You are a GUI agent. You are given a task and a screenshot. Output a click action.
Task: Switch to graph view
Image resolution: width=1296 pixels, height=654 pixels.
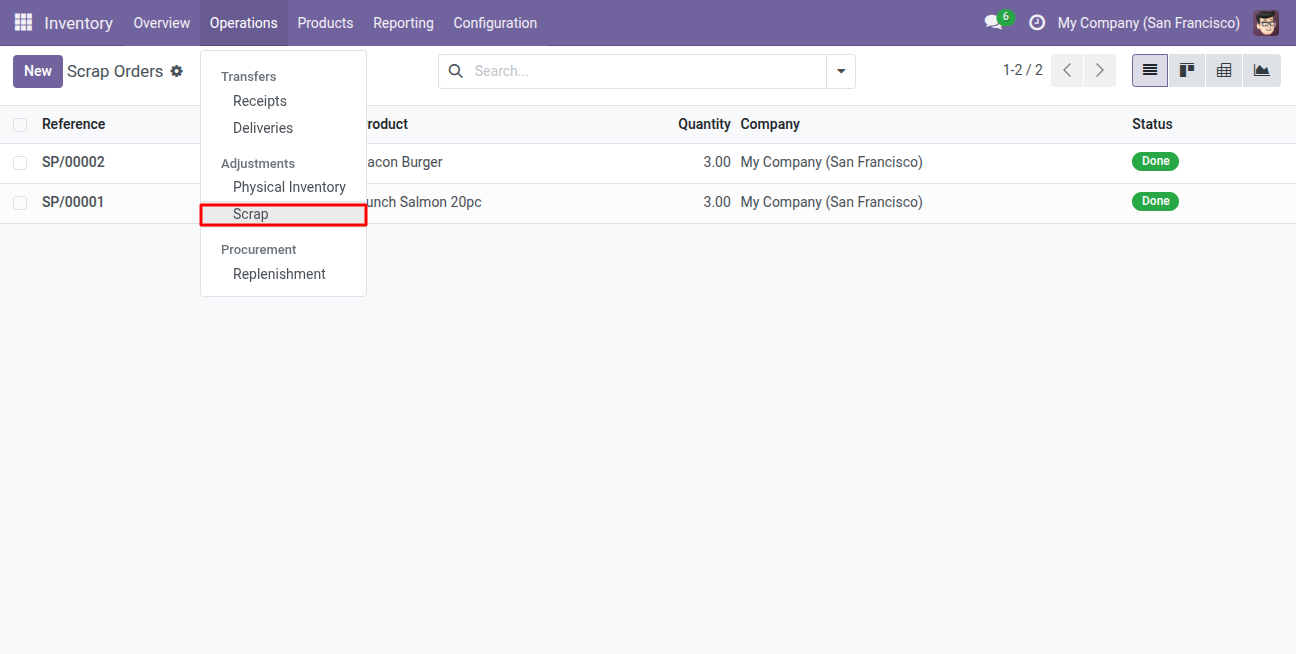click(x=1261, y=71)
